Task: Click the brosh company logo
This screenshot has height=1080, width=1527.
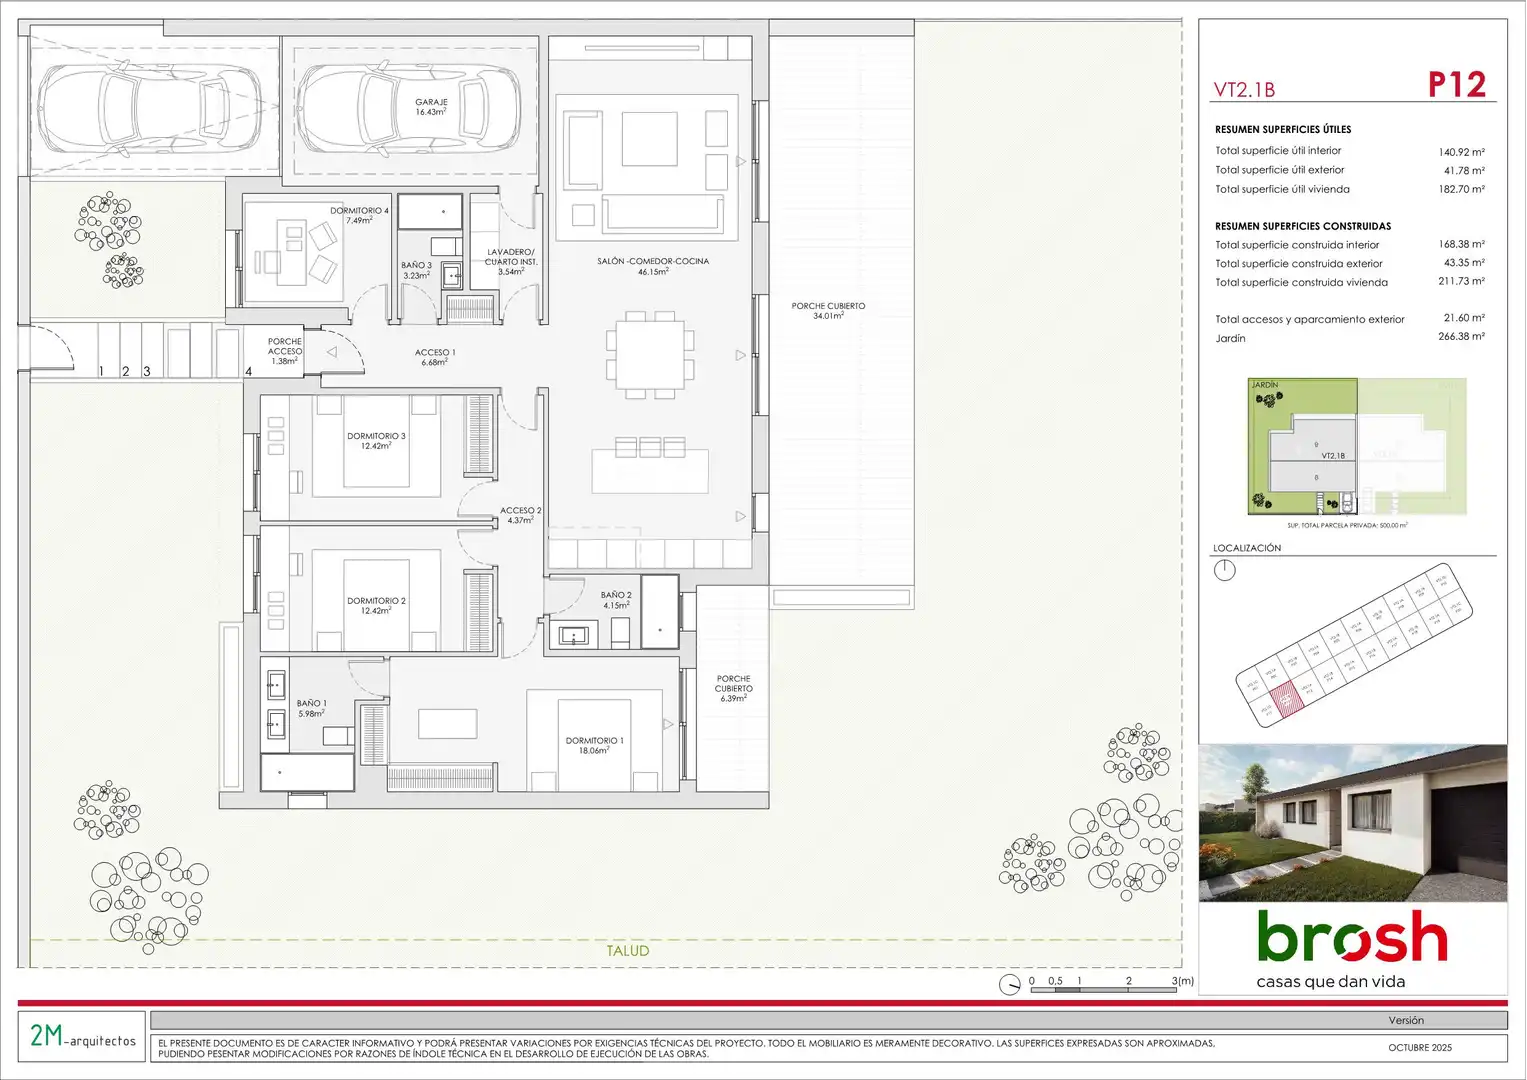Action: [1352, 937]
